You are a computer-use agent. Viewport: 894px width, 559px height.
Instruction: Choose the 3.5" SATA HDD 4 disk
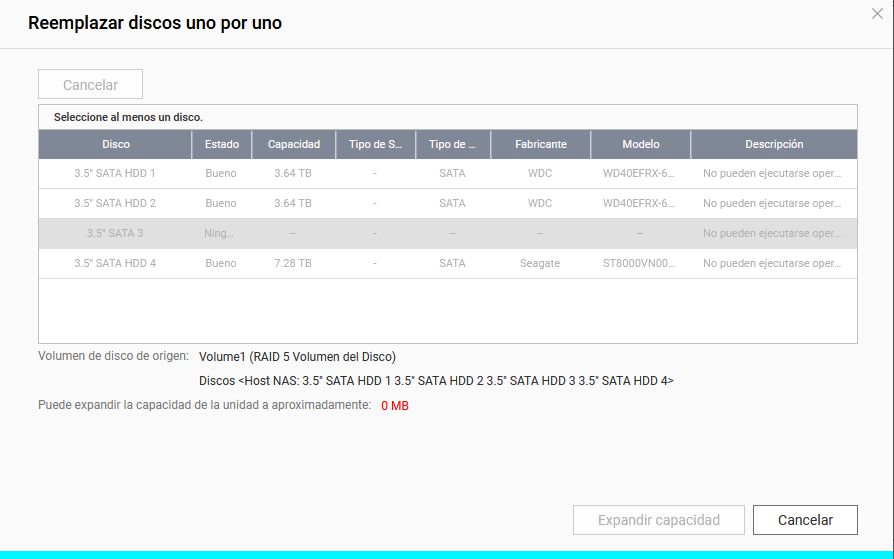tap(115, 263)
